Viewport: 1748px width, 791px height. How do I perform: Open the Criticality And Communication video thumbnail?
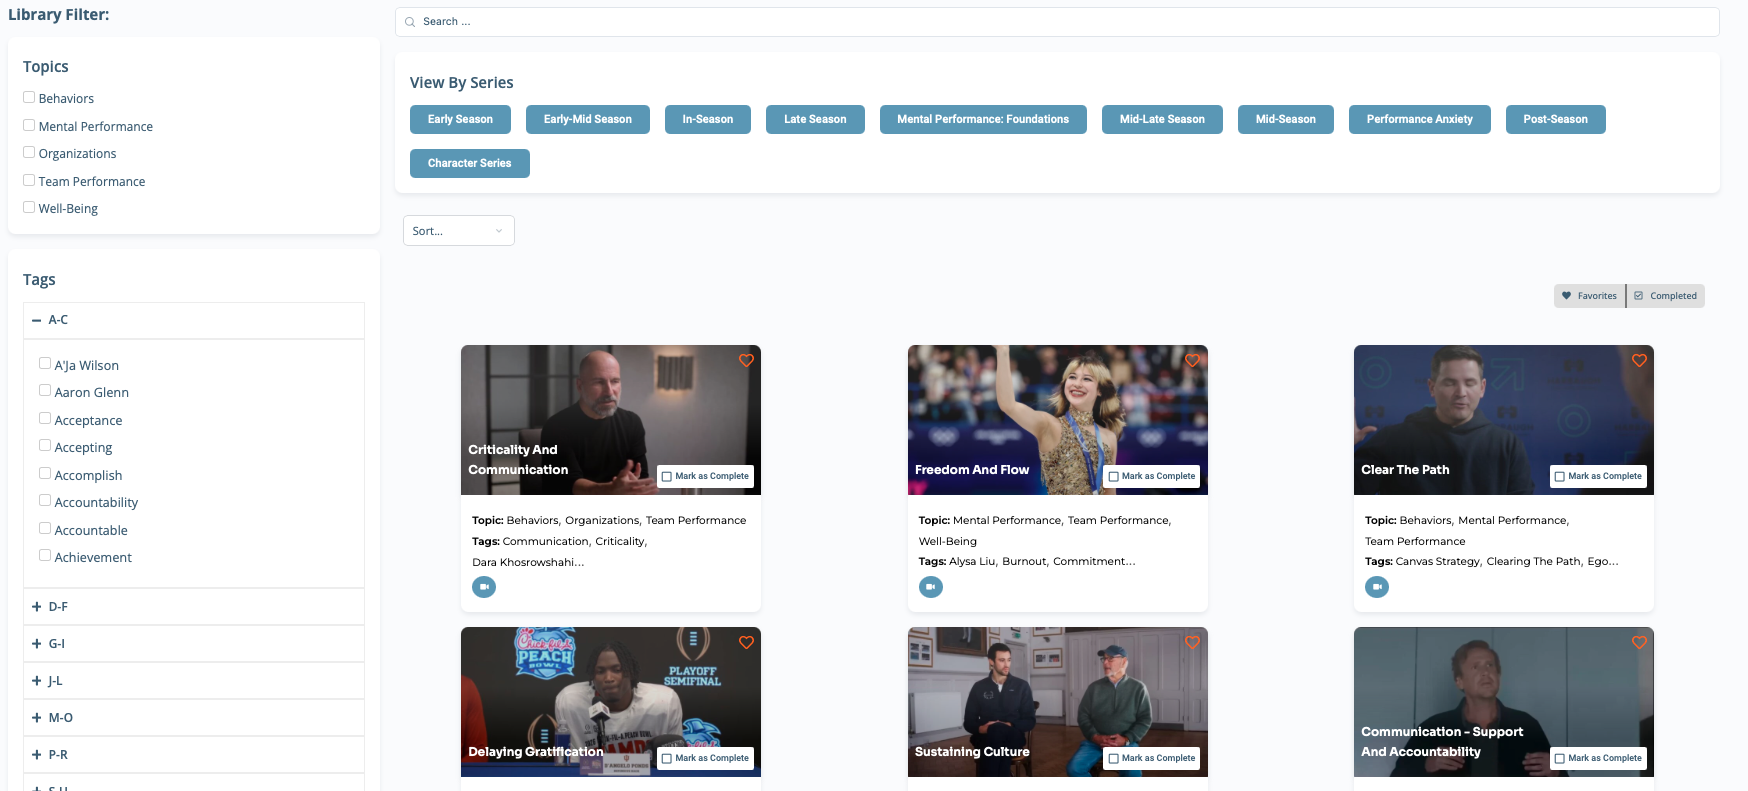point(611,420)
